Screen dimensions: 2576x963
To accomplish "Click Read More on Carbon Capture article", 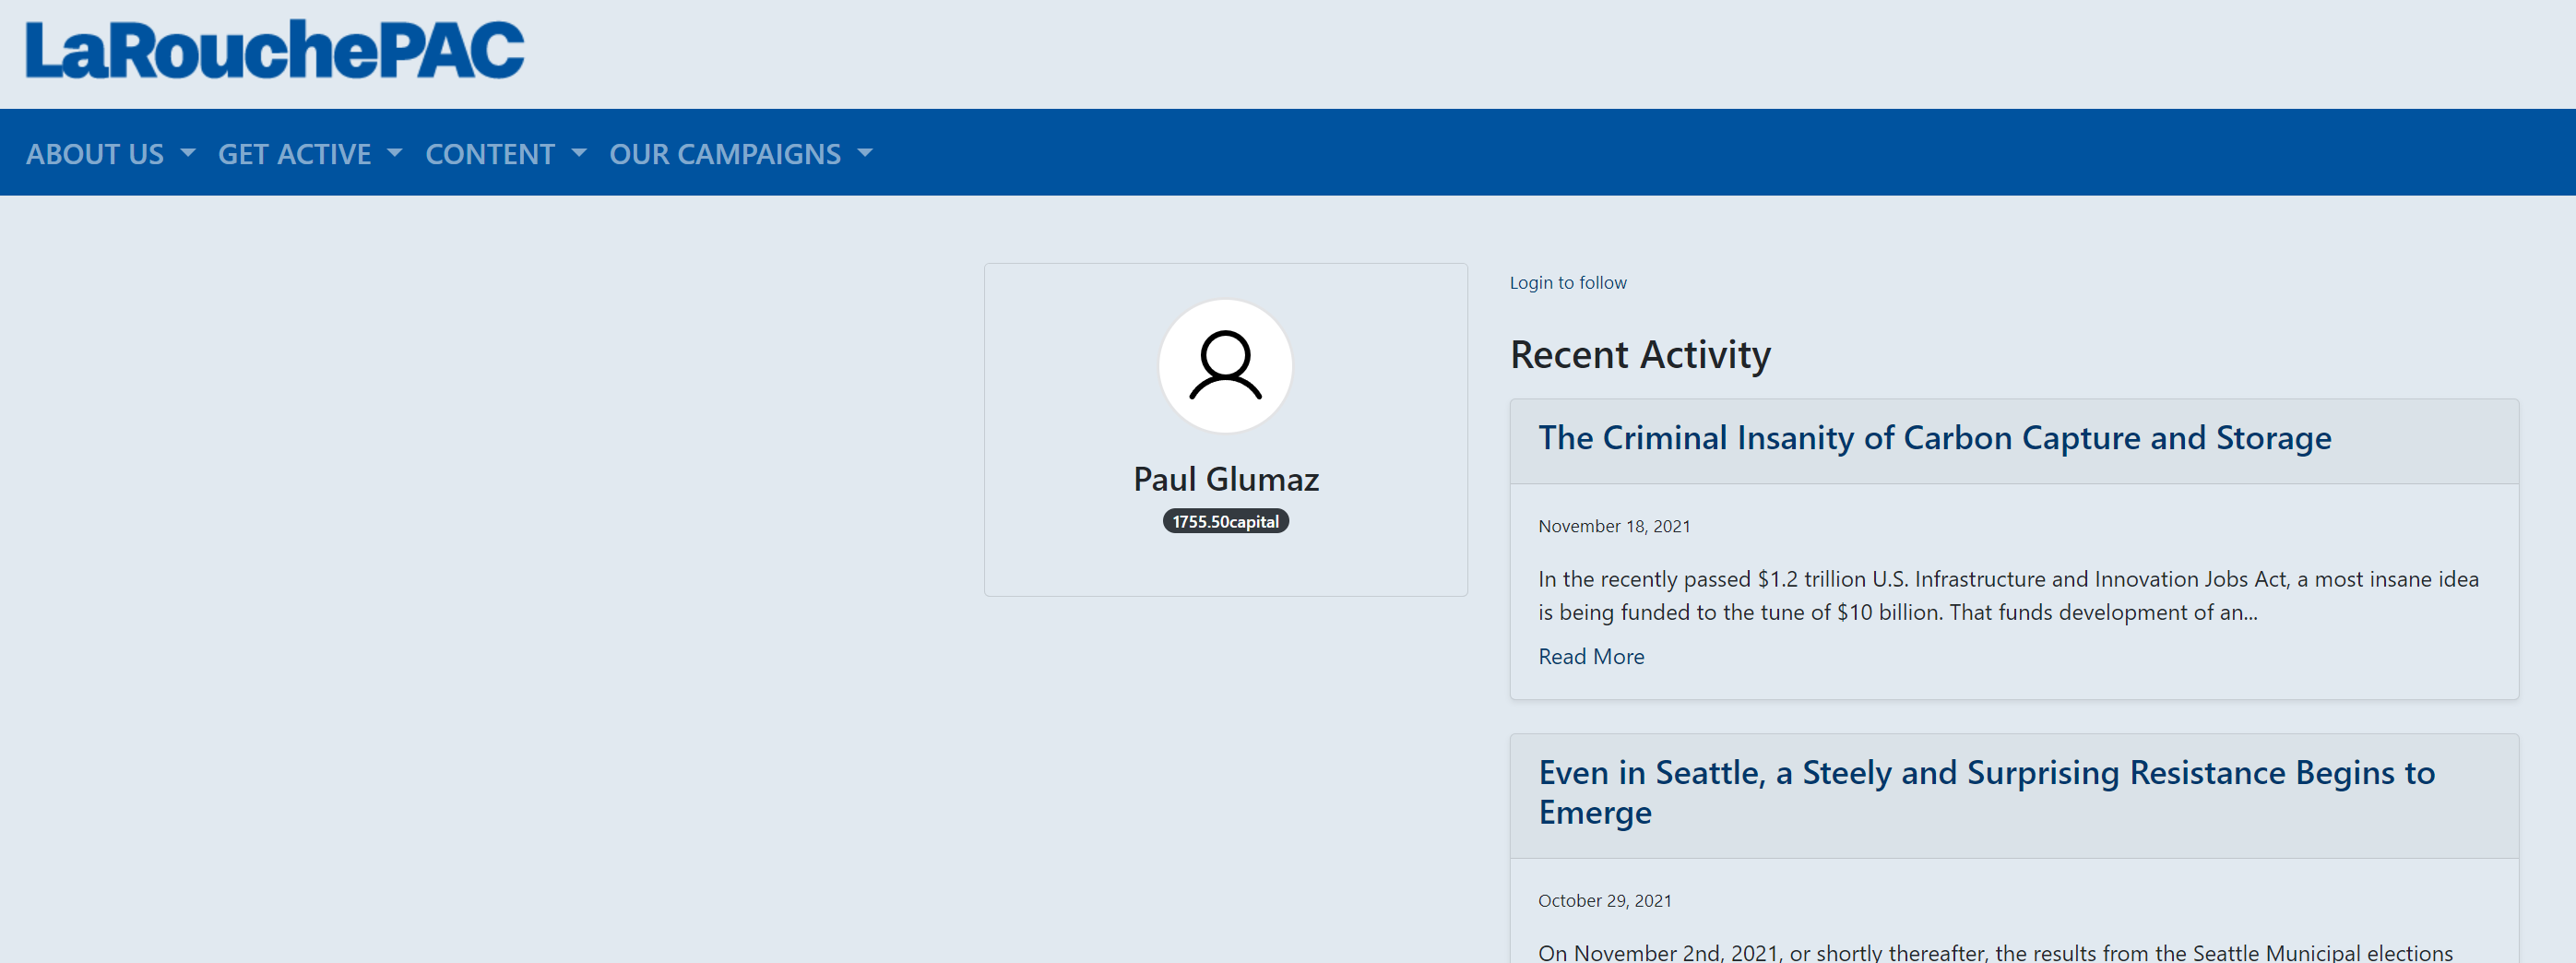I will tap(1591, 657).
